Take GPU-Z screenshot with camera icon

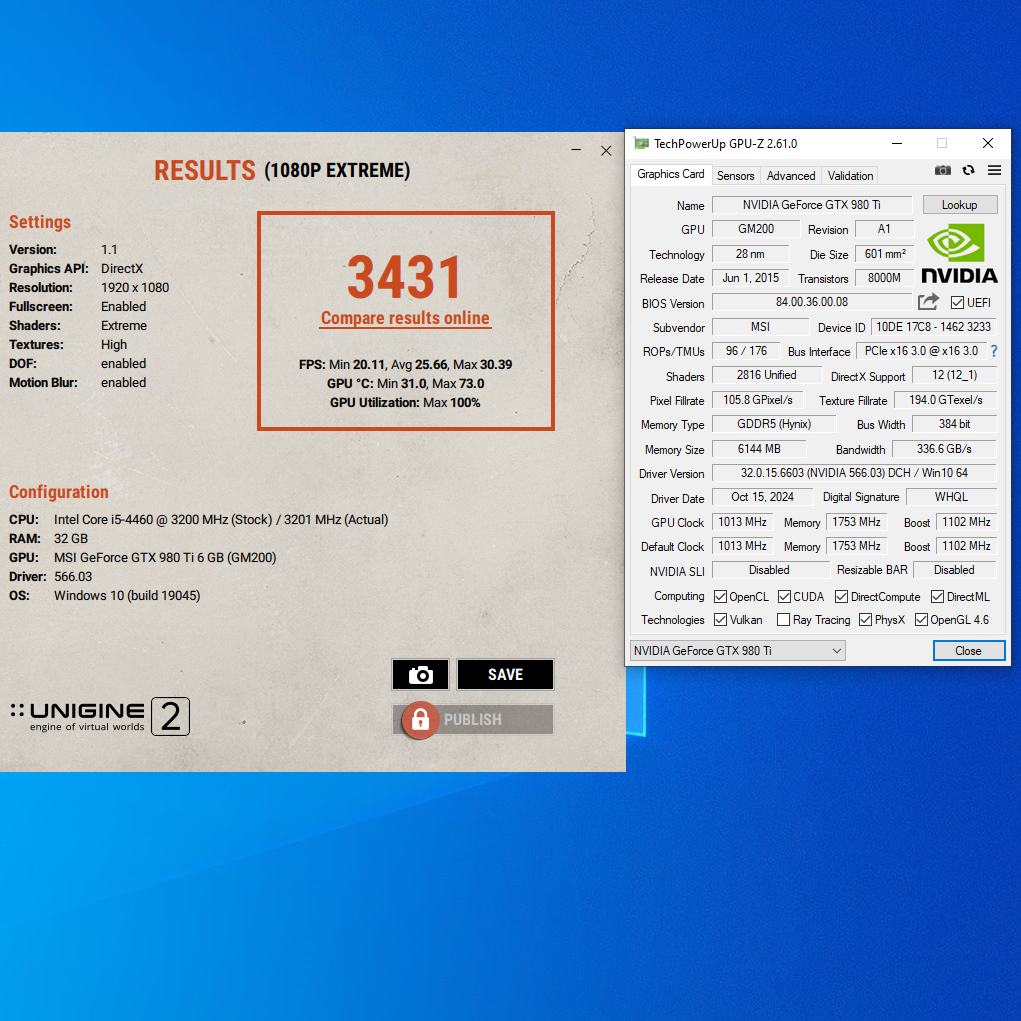click(942, 171)
